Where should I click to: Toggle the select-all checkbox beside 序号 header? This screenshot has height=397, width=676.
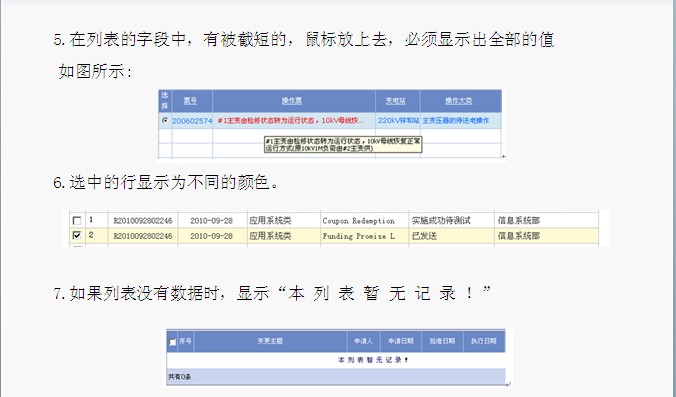(172, 342)
